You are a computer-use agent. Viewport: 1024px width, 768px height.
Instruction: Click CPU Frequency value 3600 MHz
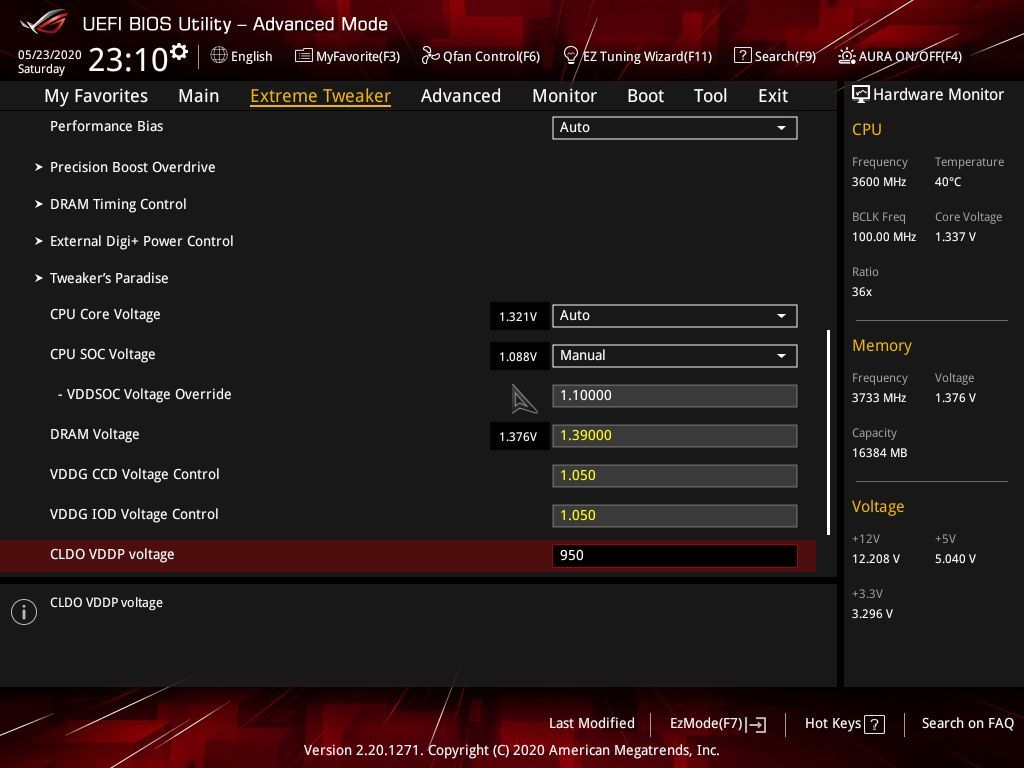point(878,182)
